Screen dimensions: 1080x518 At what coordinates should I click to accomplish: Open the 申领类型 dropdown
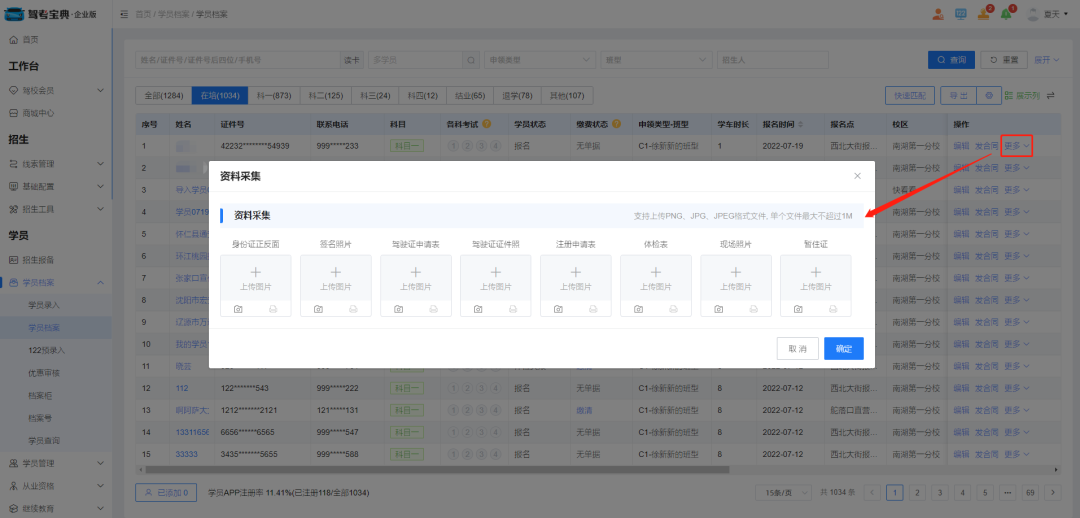coord(540,60)
